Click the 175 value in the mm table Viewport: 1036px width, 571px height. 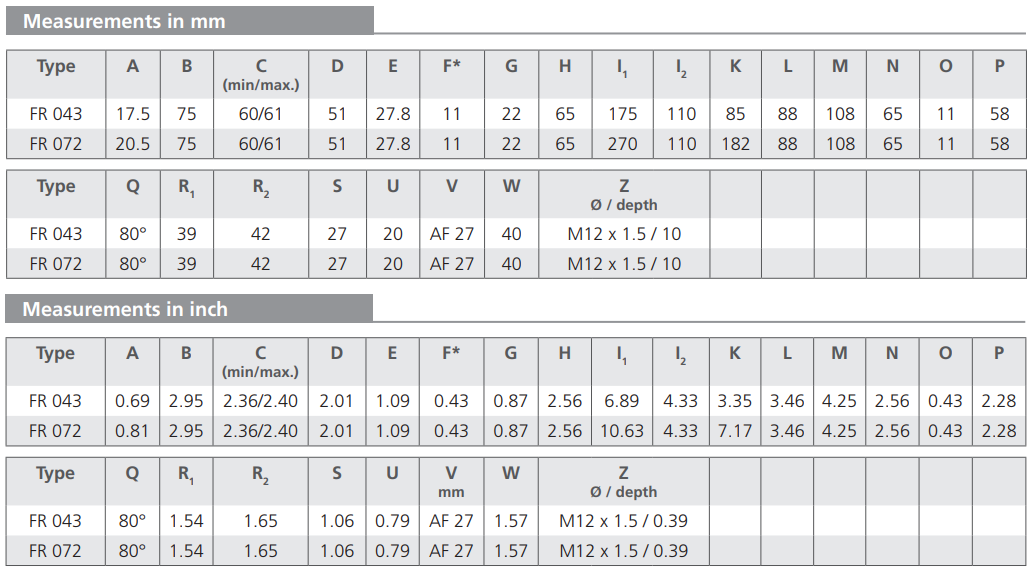click(x=622, y=114)
